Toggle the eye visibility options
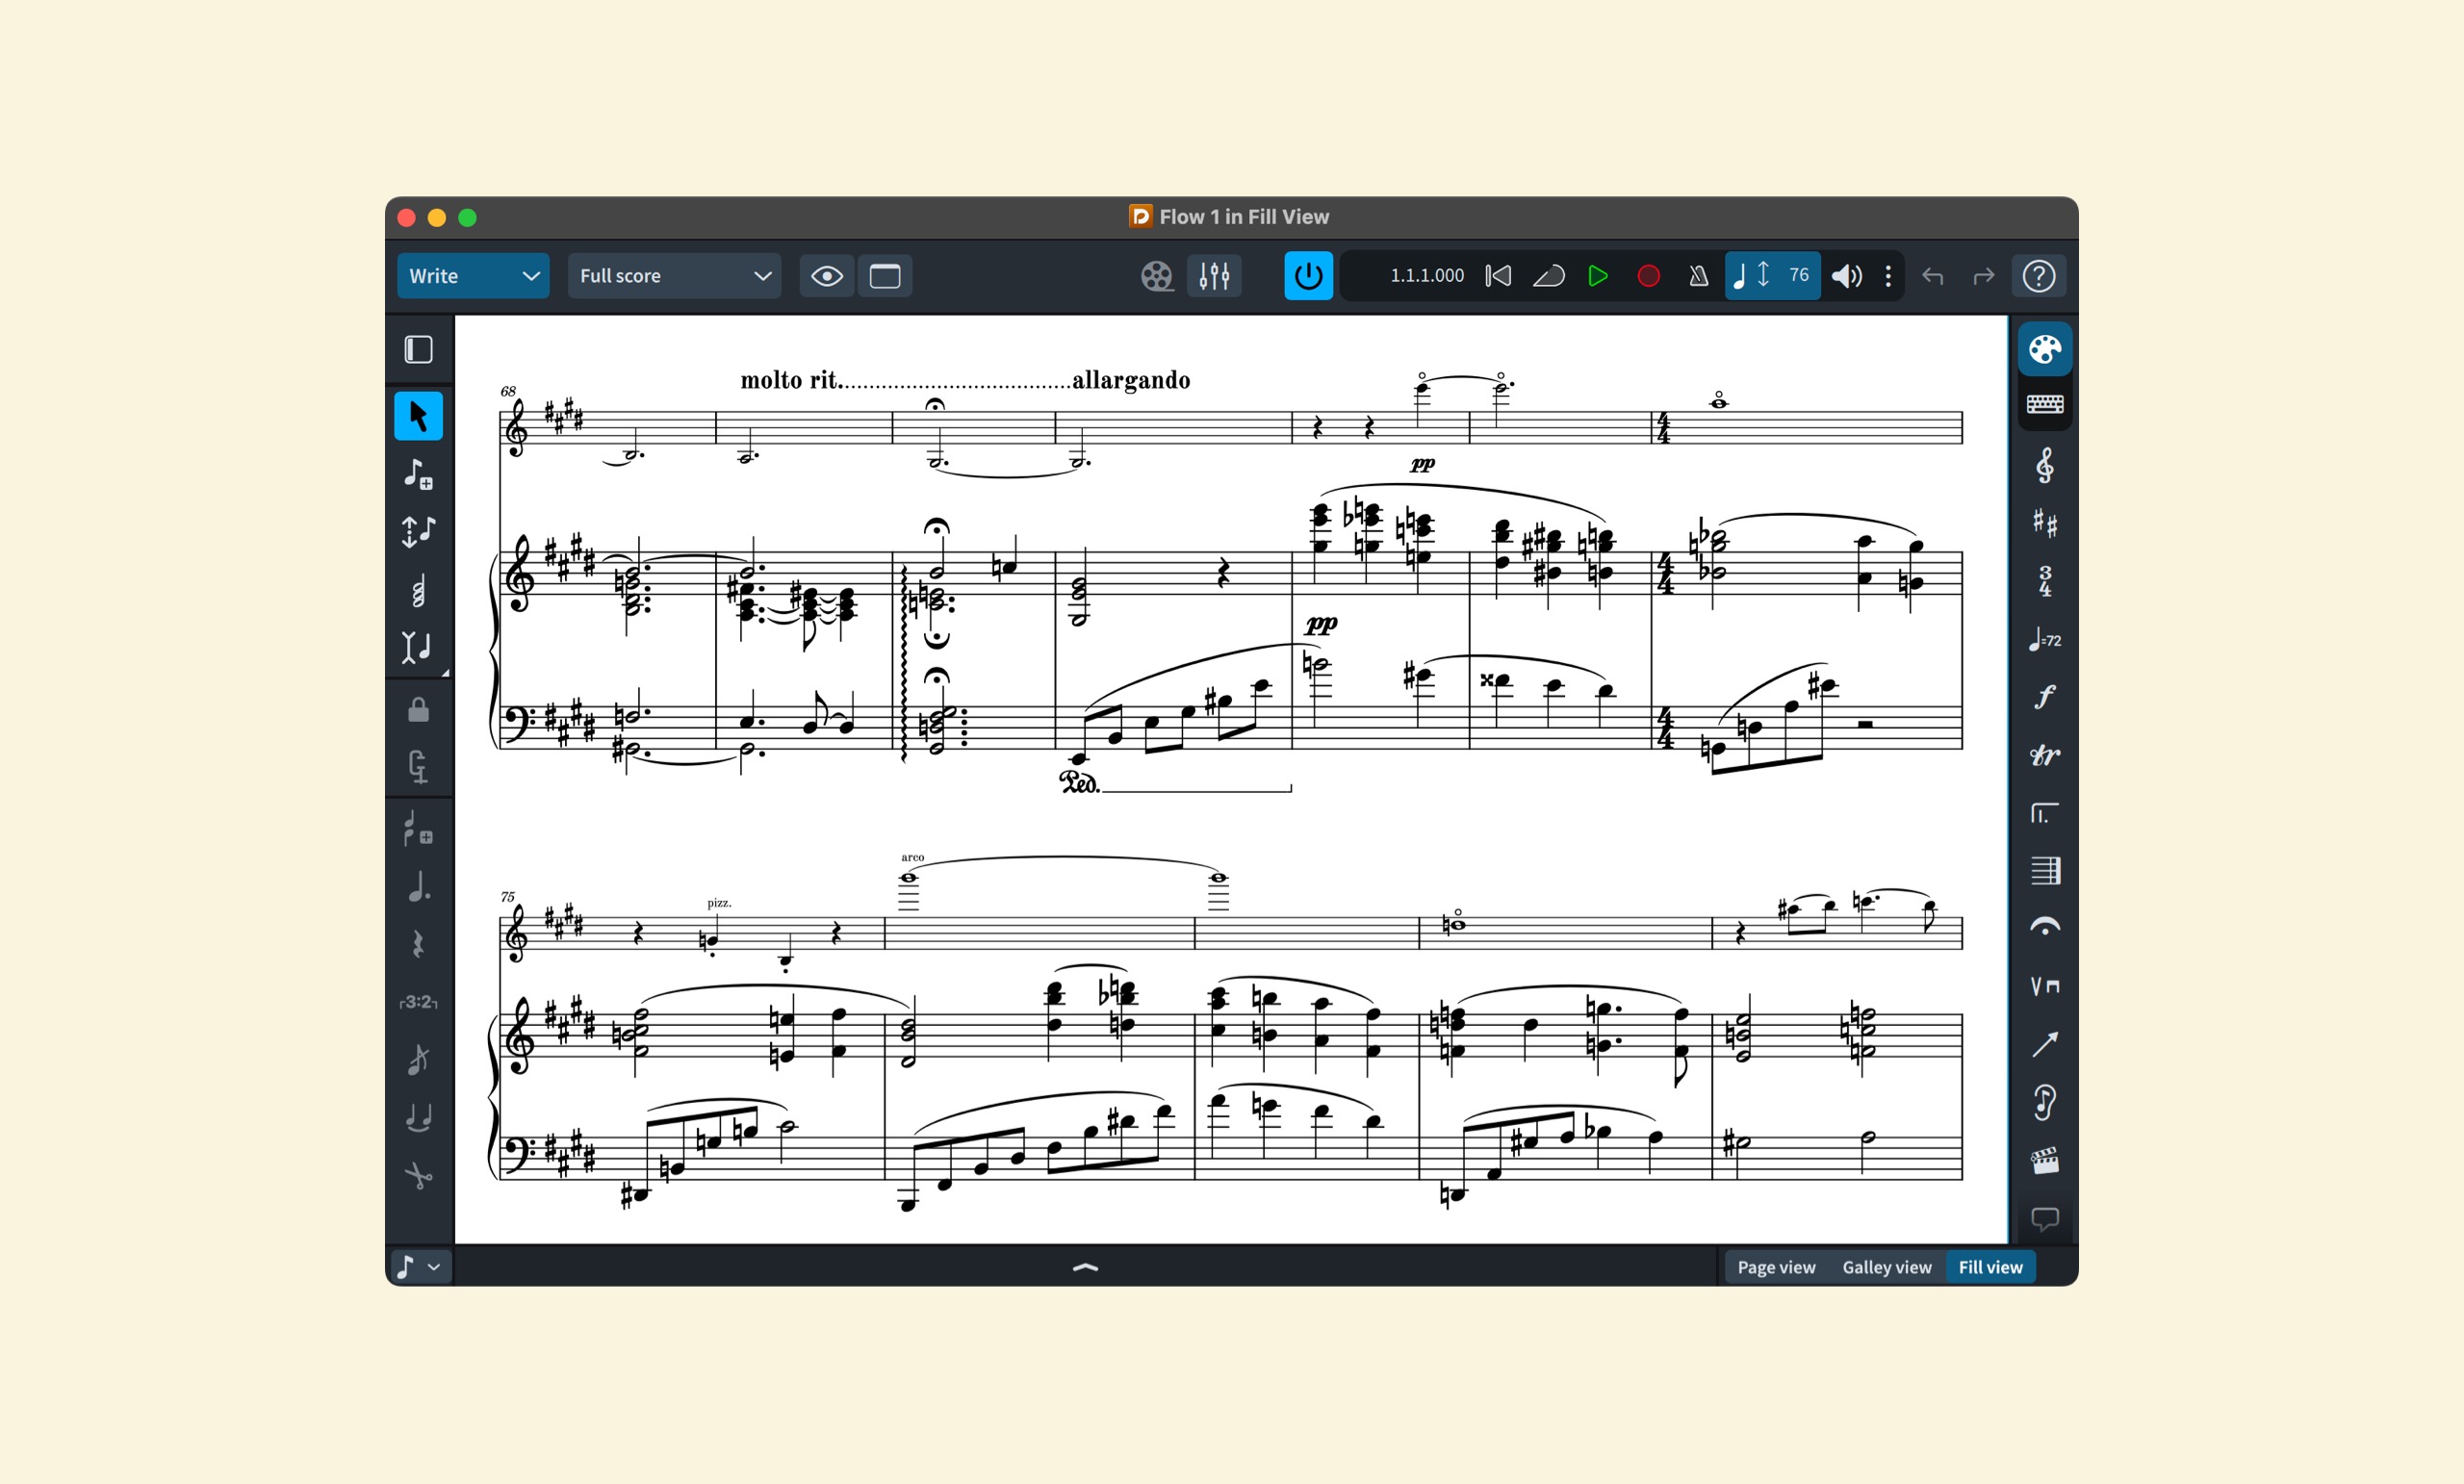 826,276
